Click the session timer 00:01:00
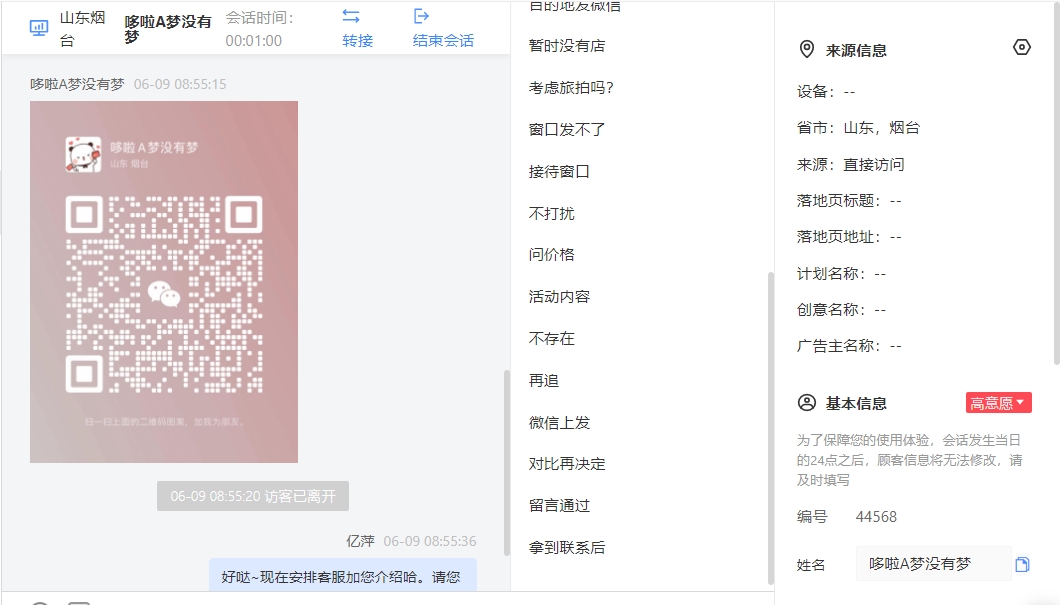Image resolution: width=1060 pixels, height=605 pixels. pos(254,41)
